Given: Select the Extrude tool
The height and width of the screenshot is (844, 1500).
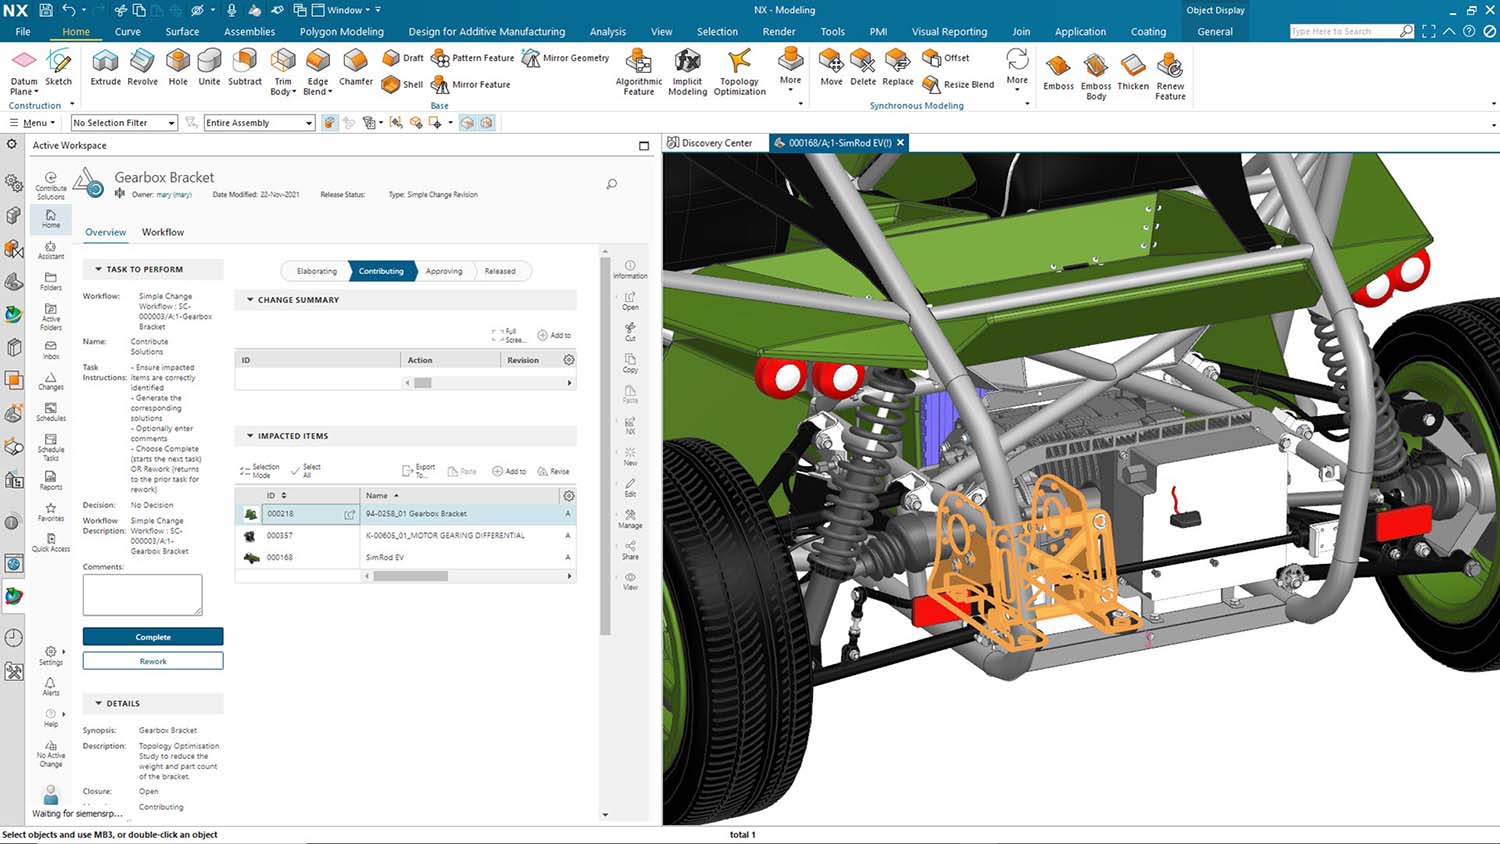Looking at the screenshot, I should (105, 68).
